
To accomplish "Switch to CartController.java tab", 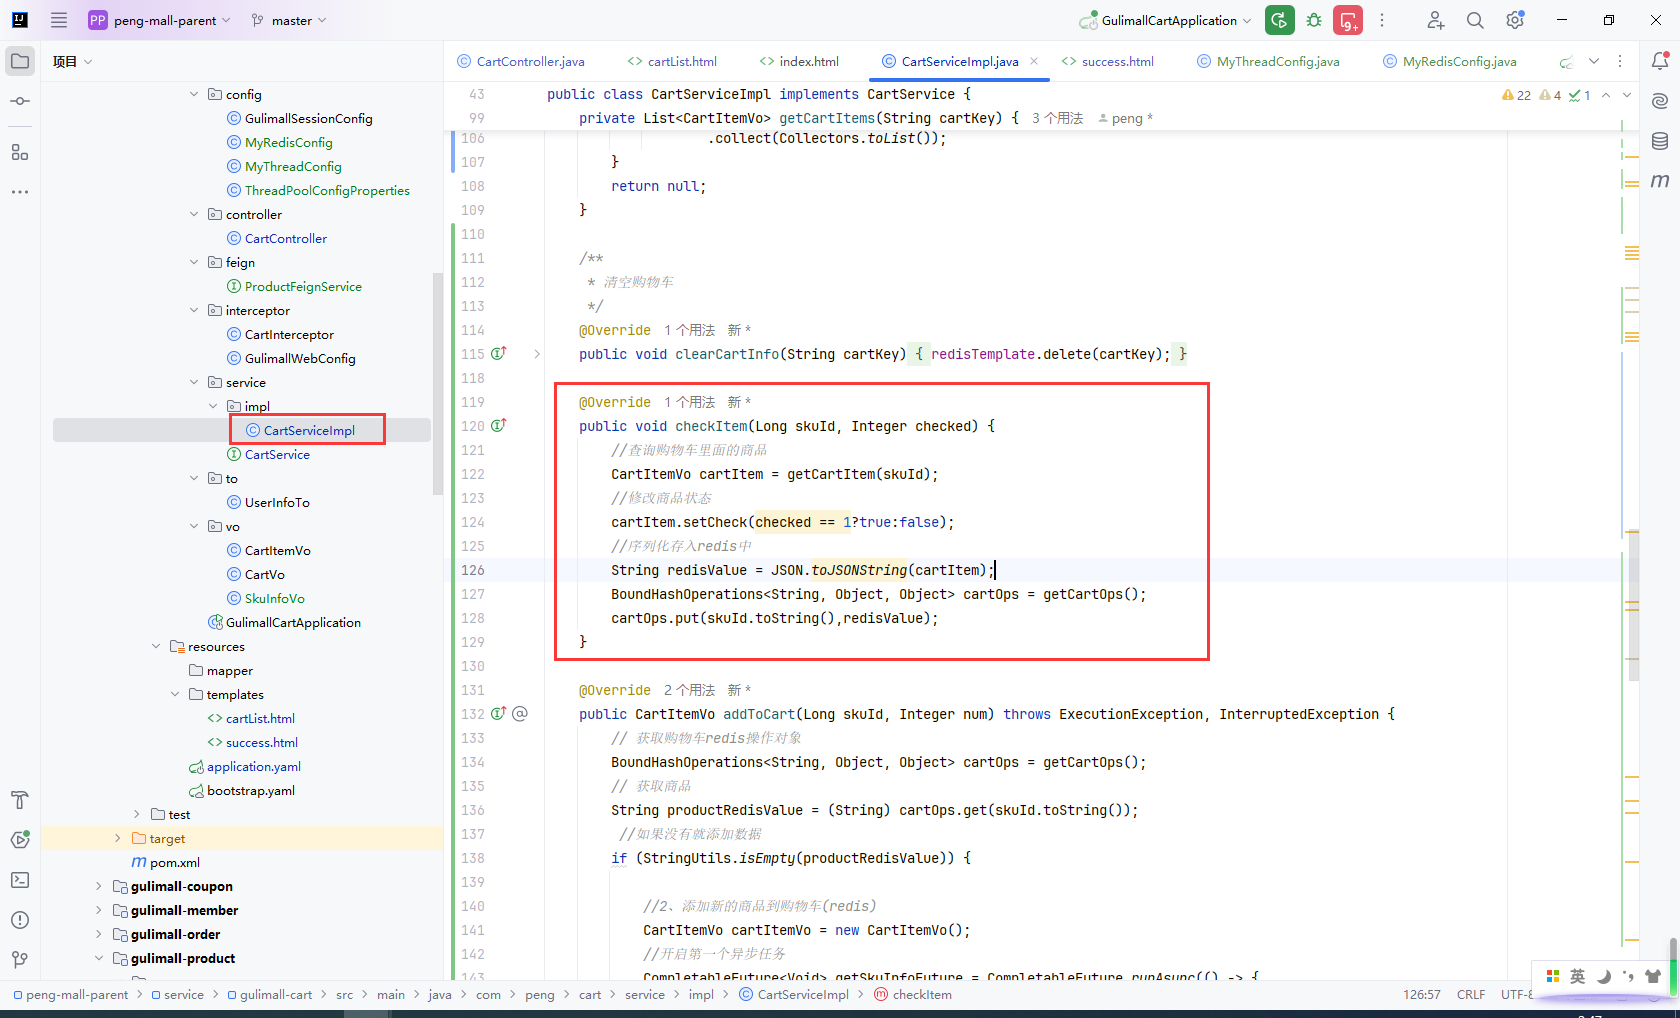I will pos(521,61).
